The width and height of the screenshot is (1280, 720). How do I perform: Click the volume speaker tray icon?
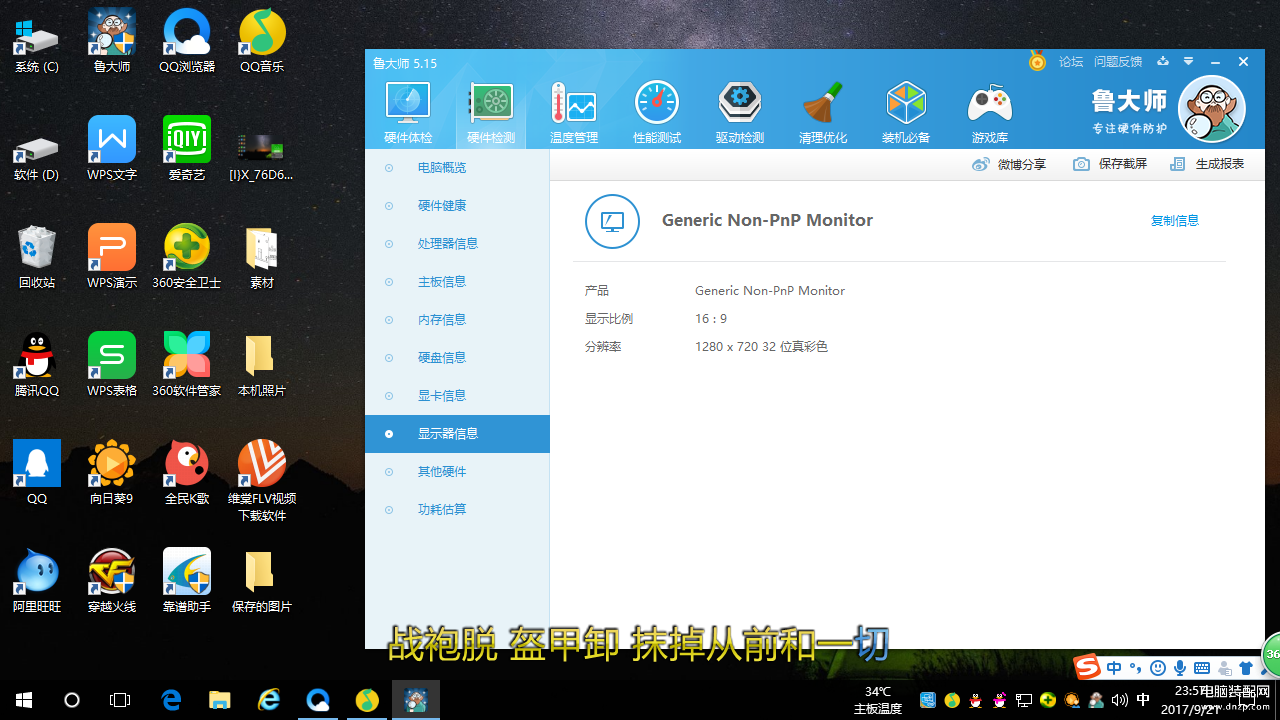1119,700
